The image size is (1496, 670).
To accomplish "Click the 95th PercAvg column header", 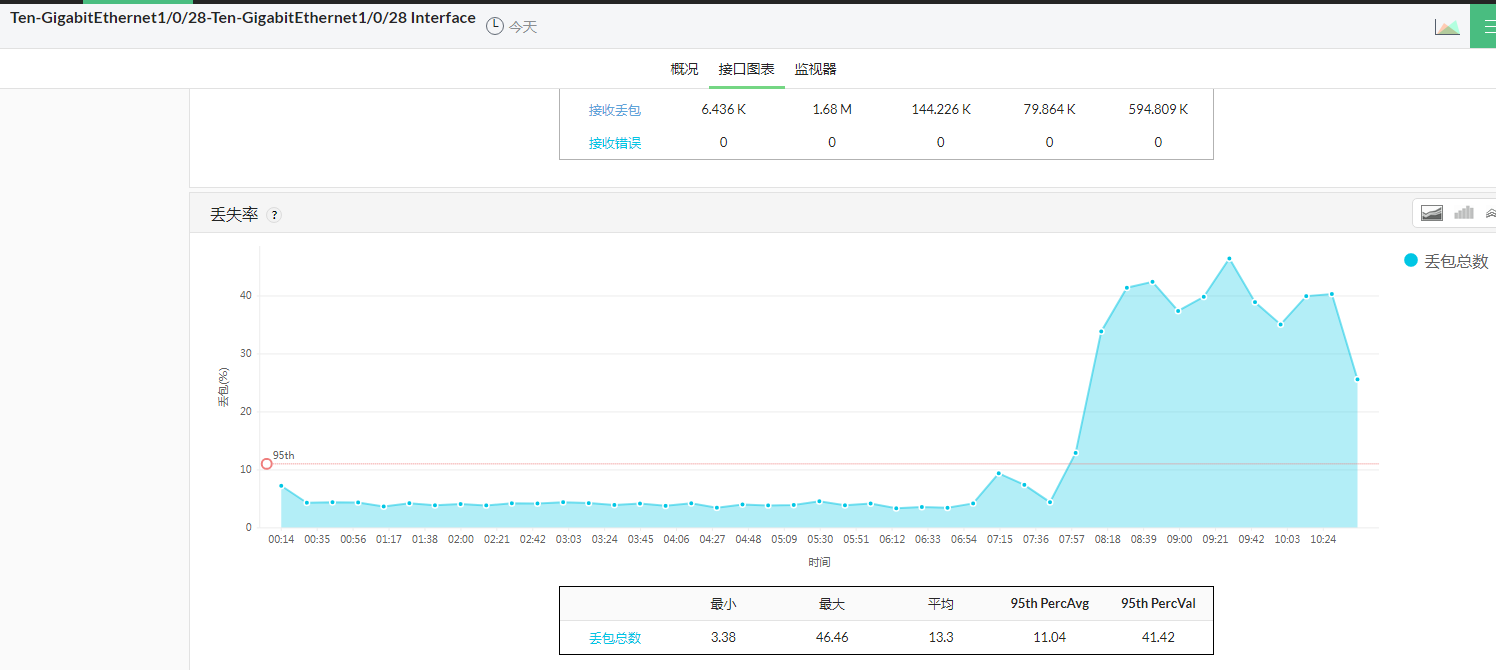I will click(1049, 603).
